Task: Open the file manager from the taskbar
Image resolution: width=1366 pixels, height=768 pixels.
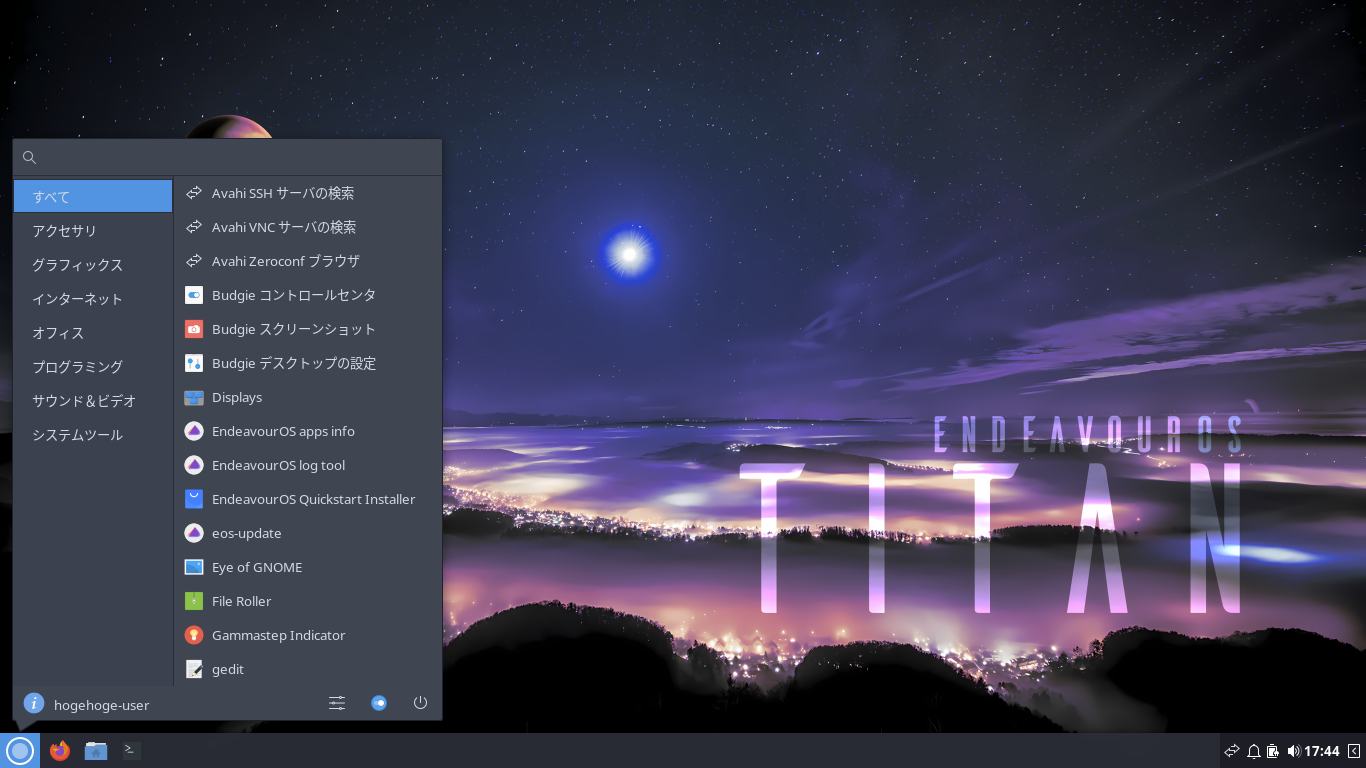Action: tap(96, 750)
